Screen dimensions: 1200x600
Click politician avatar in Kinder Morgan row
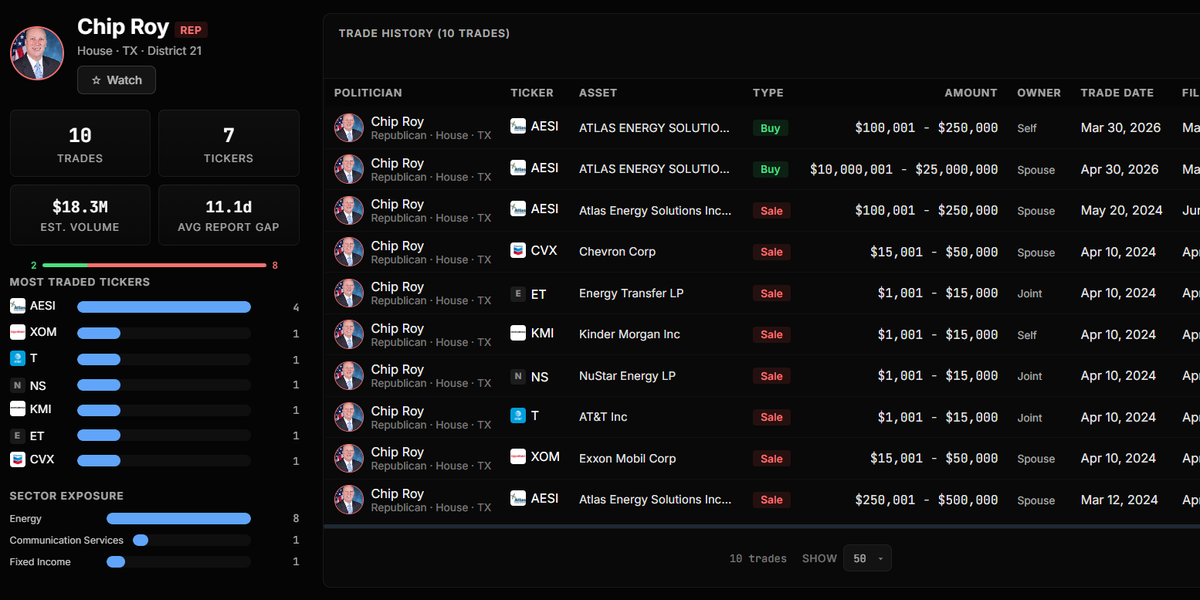[x=349, y=335]
